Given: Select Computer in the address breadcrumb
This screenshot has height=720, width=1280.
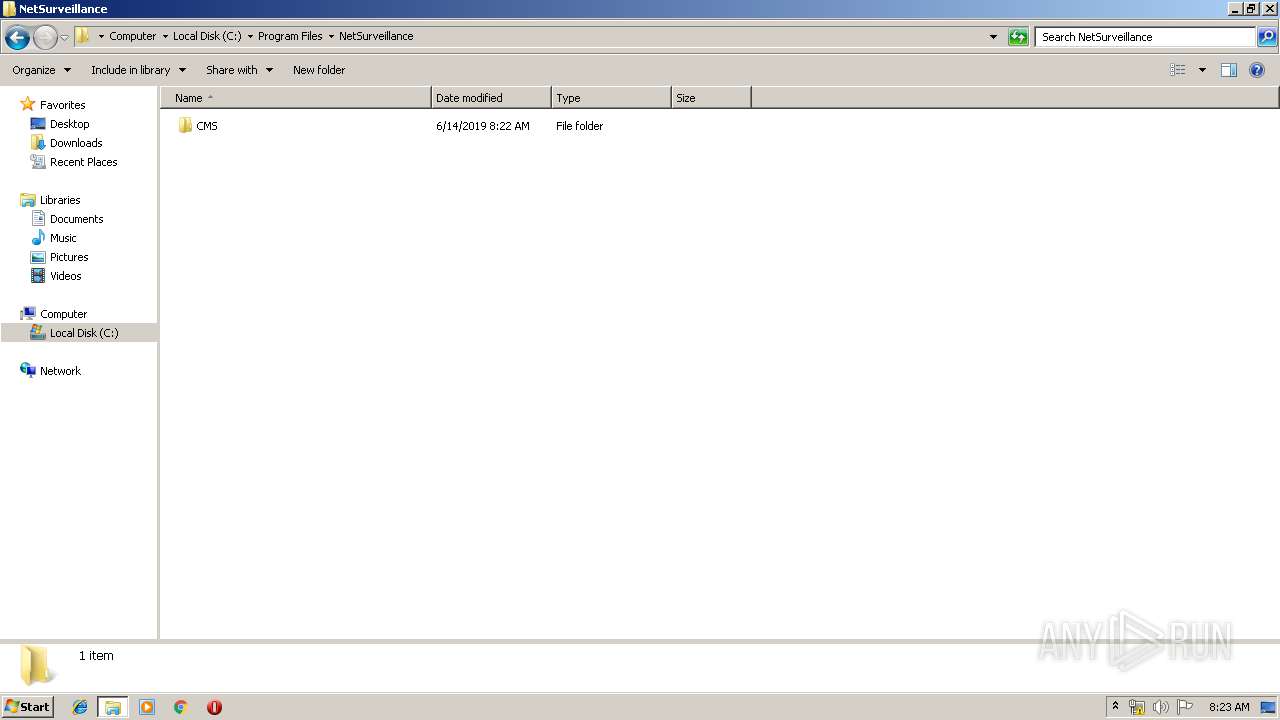Looking at the screenshot, I should pyautogui.click(x=133, y=36).
